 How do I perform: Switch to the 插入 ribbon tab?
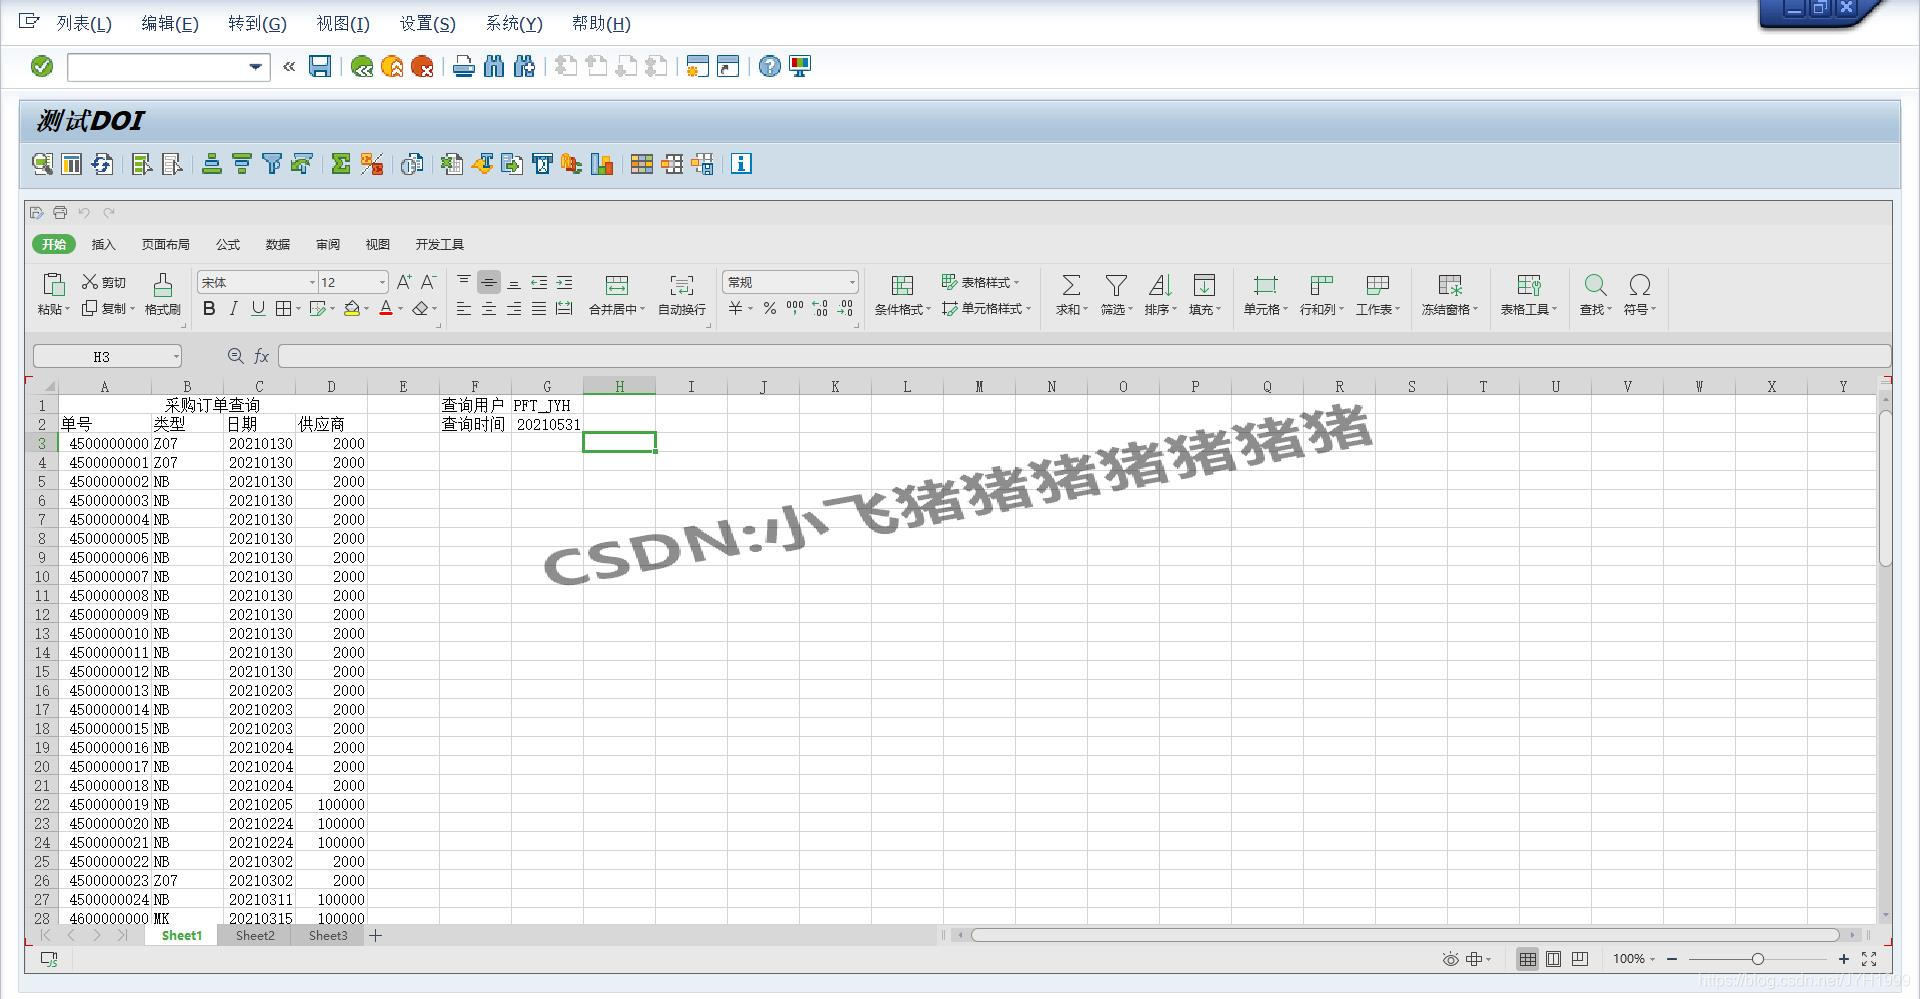[x=103, y=244]
